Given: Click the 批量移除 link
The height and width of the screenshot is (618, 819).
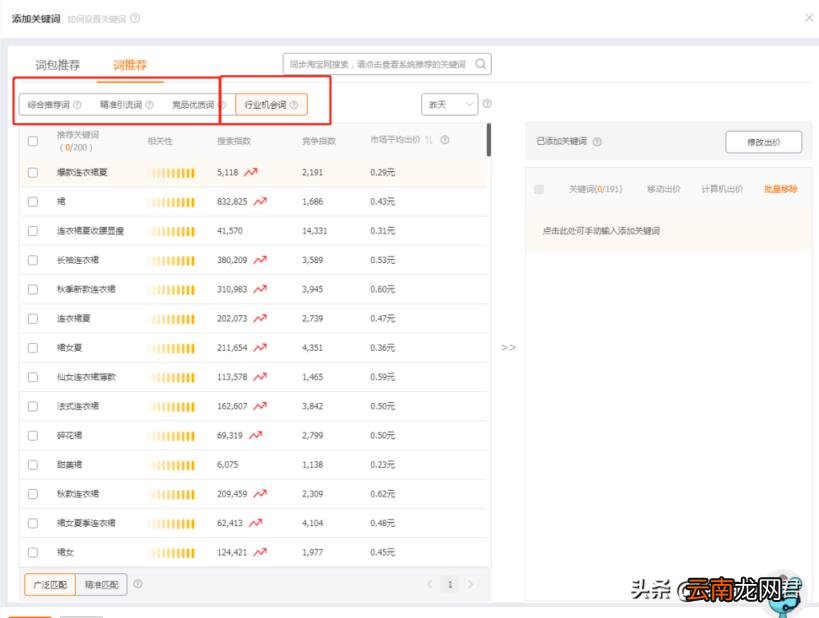Looking at the screenshot, I should click(780, 189).
